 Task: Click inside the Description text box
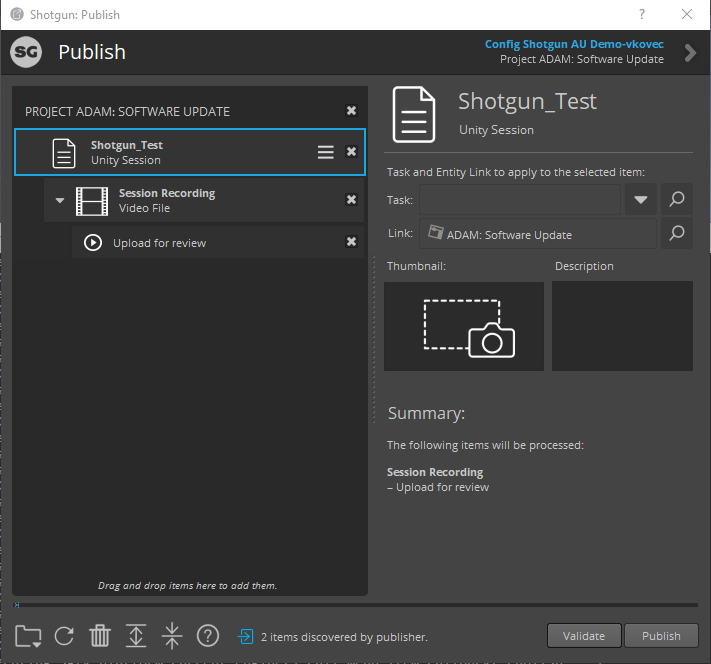(x=622, y=326)
